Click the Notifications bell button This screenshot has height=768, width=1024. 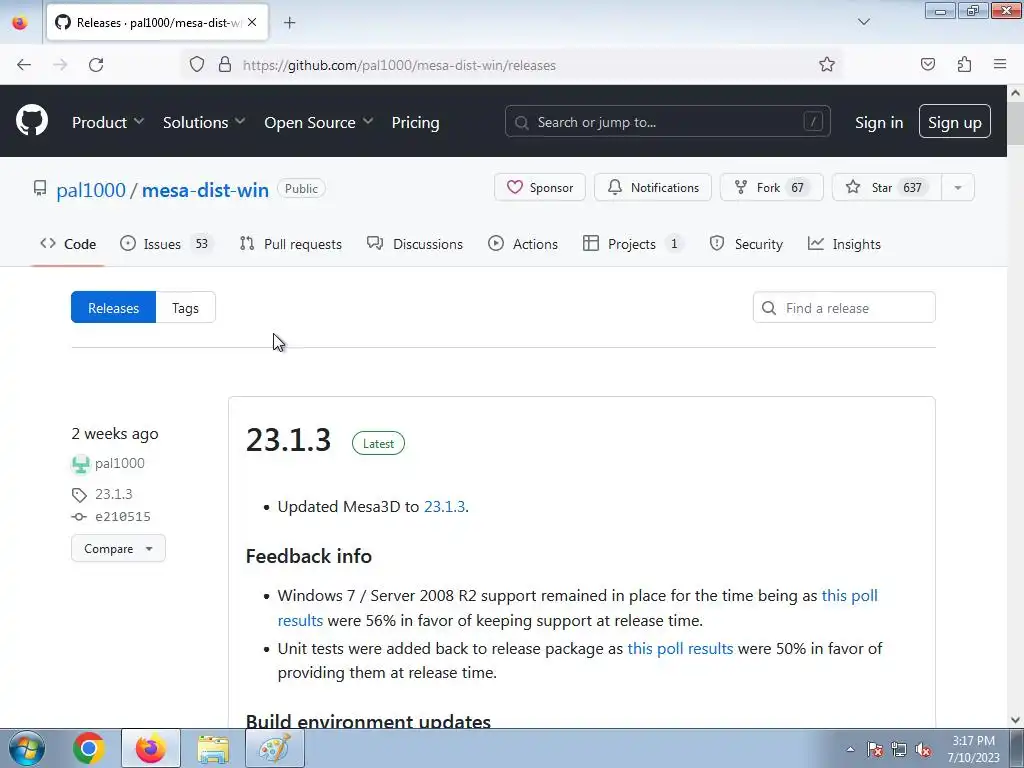(x=652, y=187)
